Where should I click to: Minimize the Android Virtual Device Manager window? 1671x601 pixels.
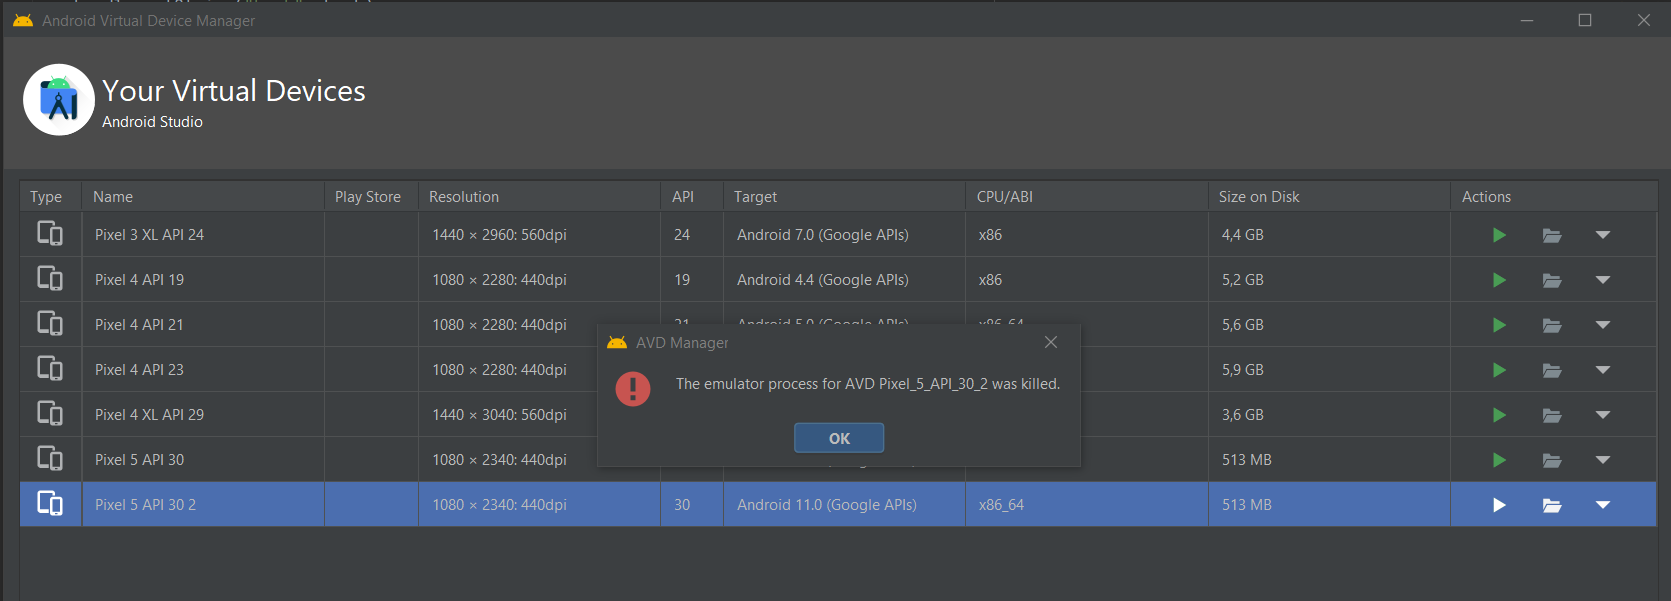[x=1527, y=20]
